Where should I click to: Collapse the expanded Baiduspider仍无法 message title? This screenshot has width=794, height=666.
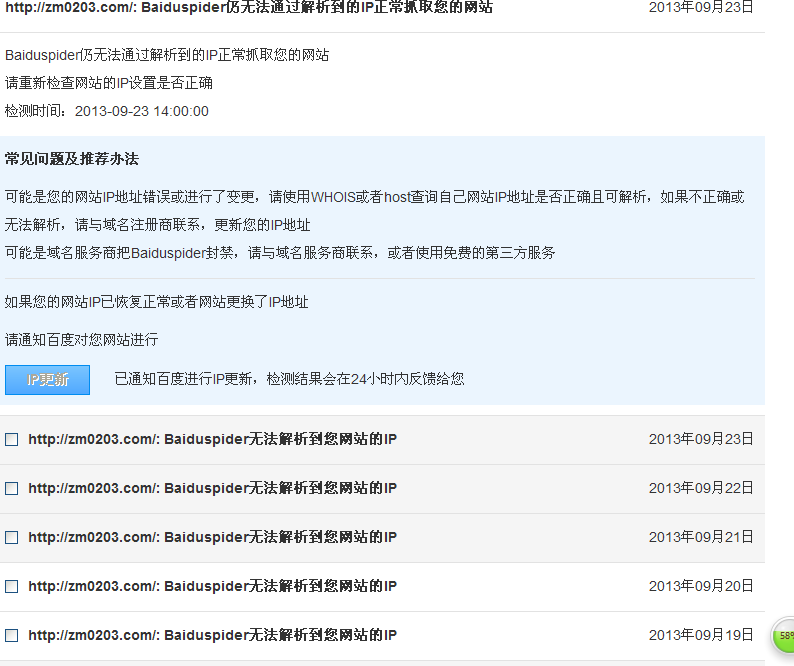coord(249,7)
